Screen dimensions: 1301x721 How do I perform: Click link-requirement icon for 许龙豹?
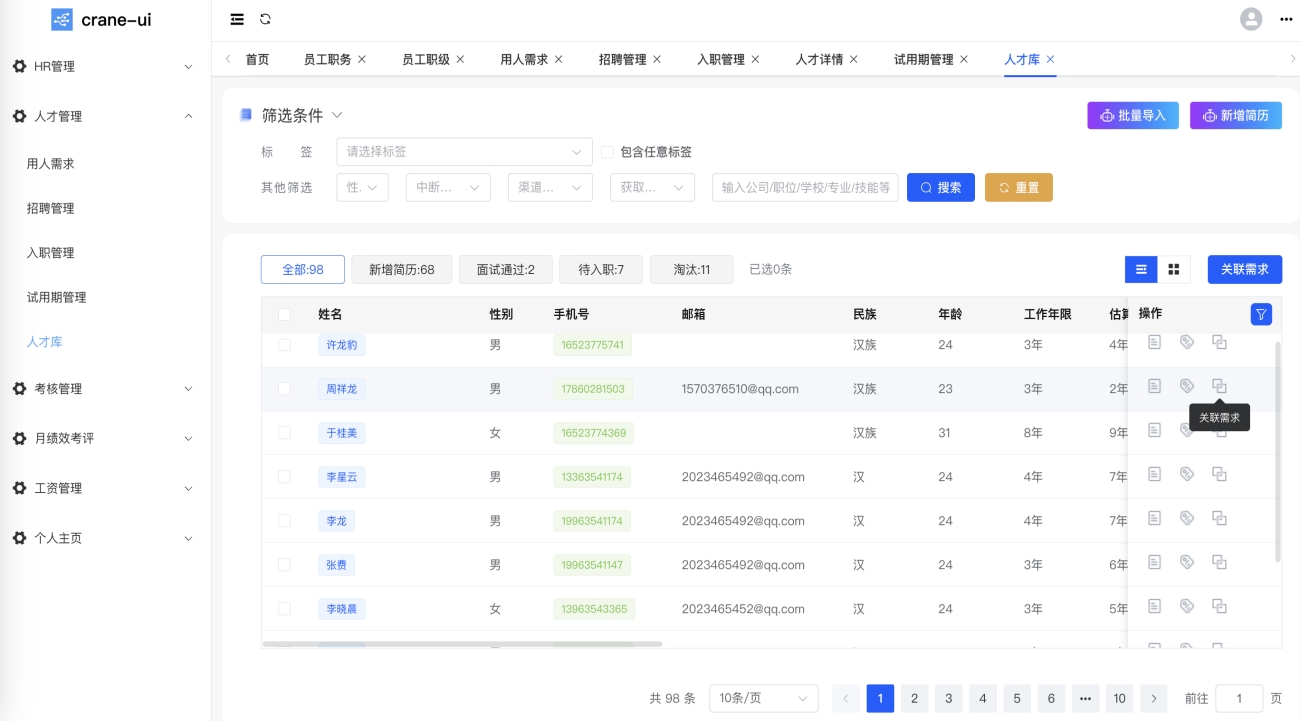[1219, 342]
